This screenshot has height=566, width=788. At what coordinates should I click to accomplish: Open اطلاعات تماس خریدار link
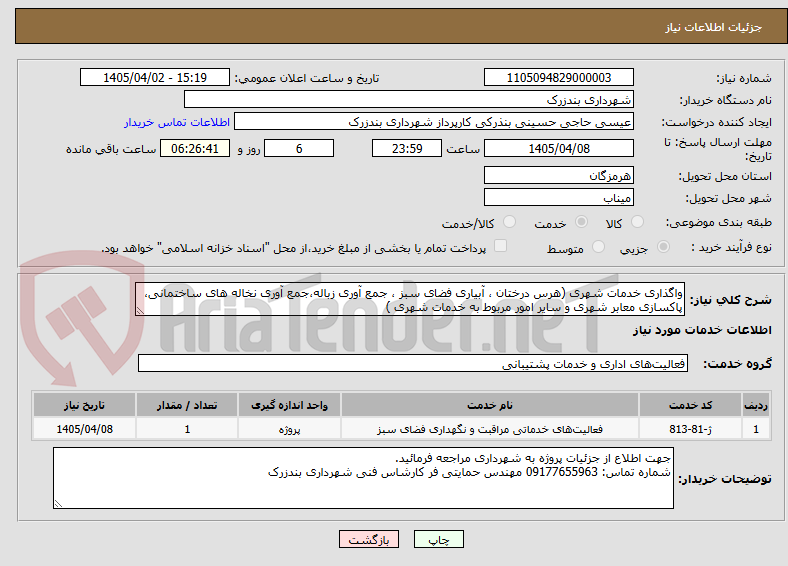(x=177, y=122)
